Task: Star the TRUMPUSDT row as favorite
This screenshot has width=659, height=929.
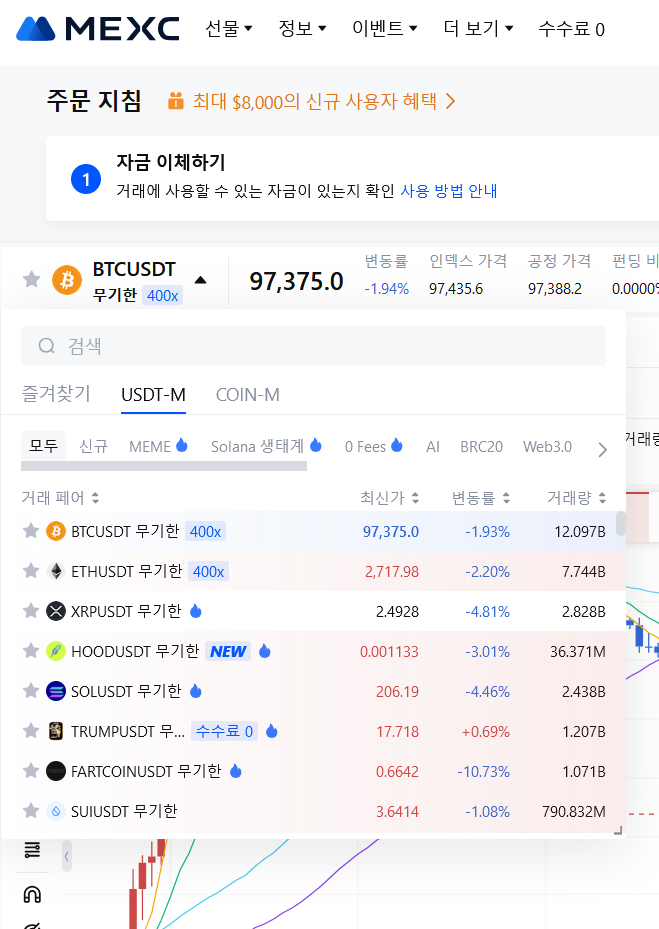Action: click(31, 731)
